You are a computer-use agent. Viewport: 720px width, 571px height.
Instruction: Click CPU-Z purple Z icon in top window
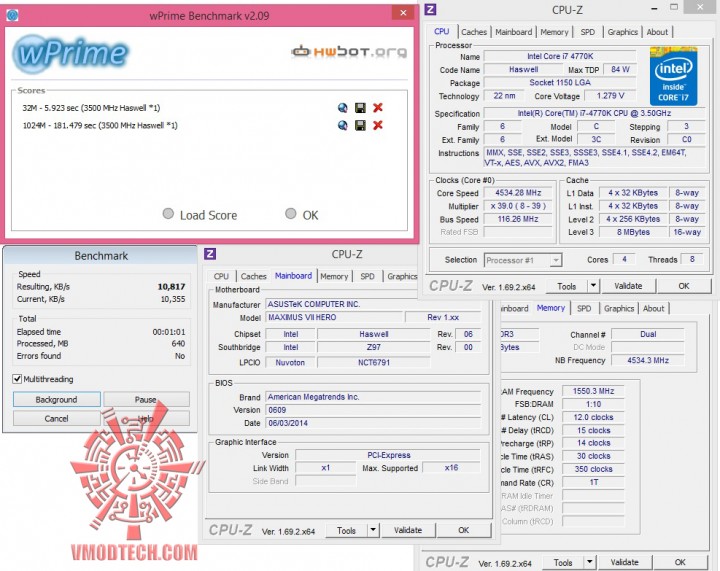[430, 9]
